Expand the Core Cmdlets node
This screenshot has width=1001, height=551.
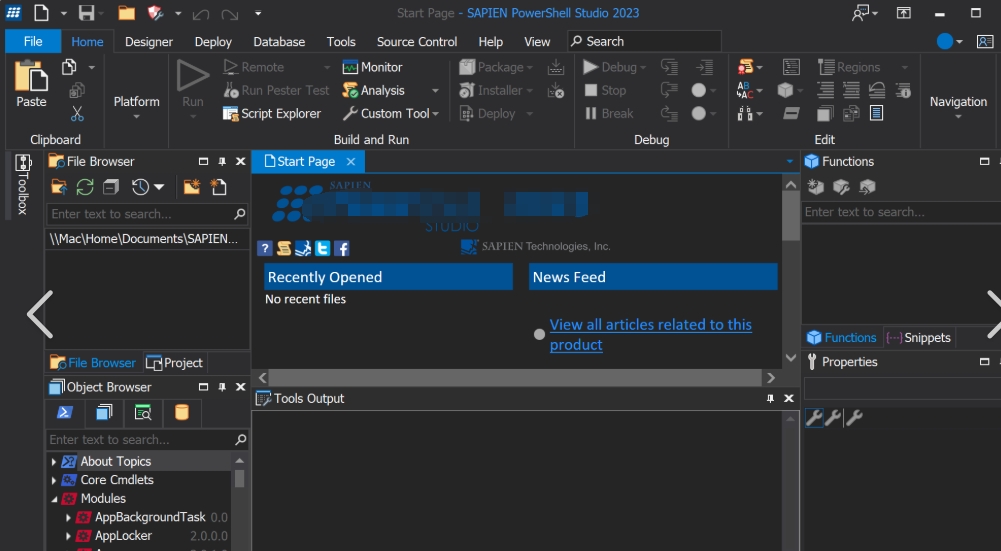click(x=54, y=479)
